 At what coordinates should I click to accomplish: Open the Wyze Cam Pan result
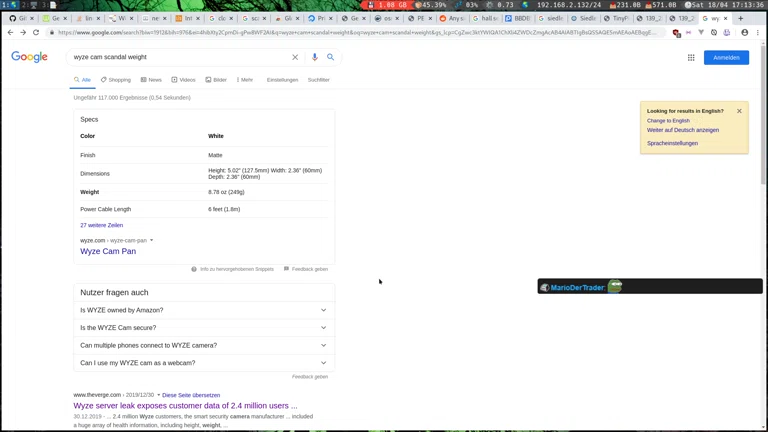pyautogui.click(x=108, y=251)
